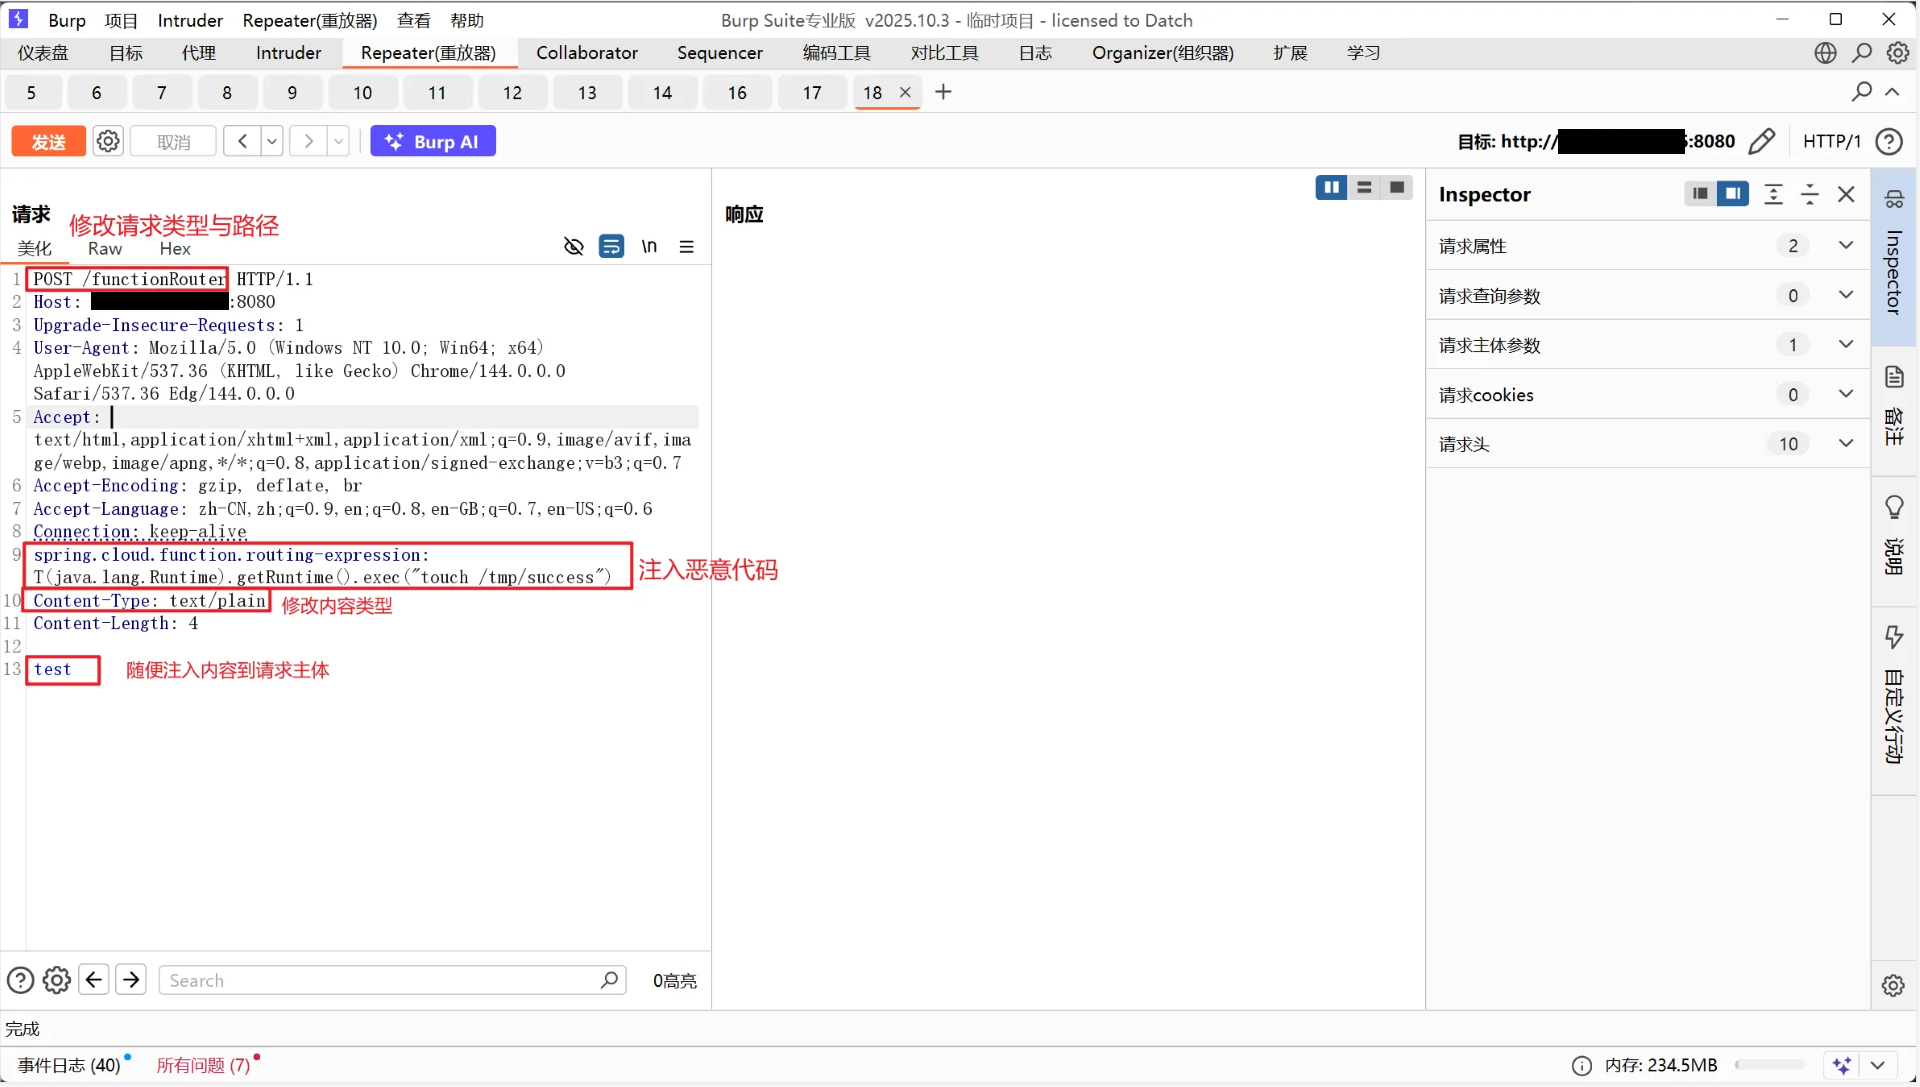
Task: Toggle show newline characters \n button
Action: pos(649,246)
